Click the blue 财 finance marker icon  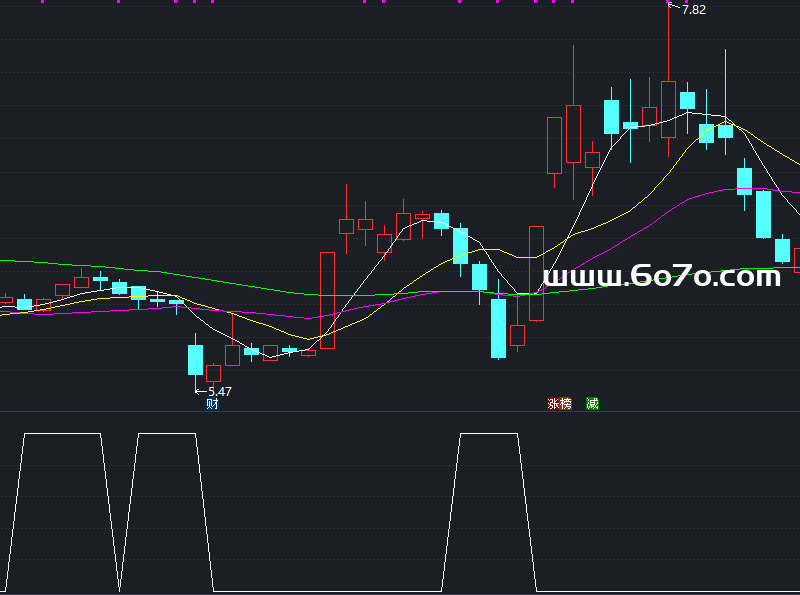212,404
